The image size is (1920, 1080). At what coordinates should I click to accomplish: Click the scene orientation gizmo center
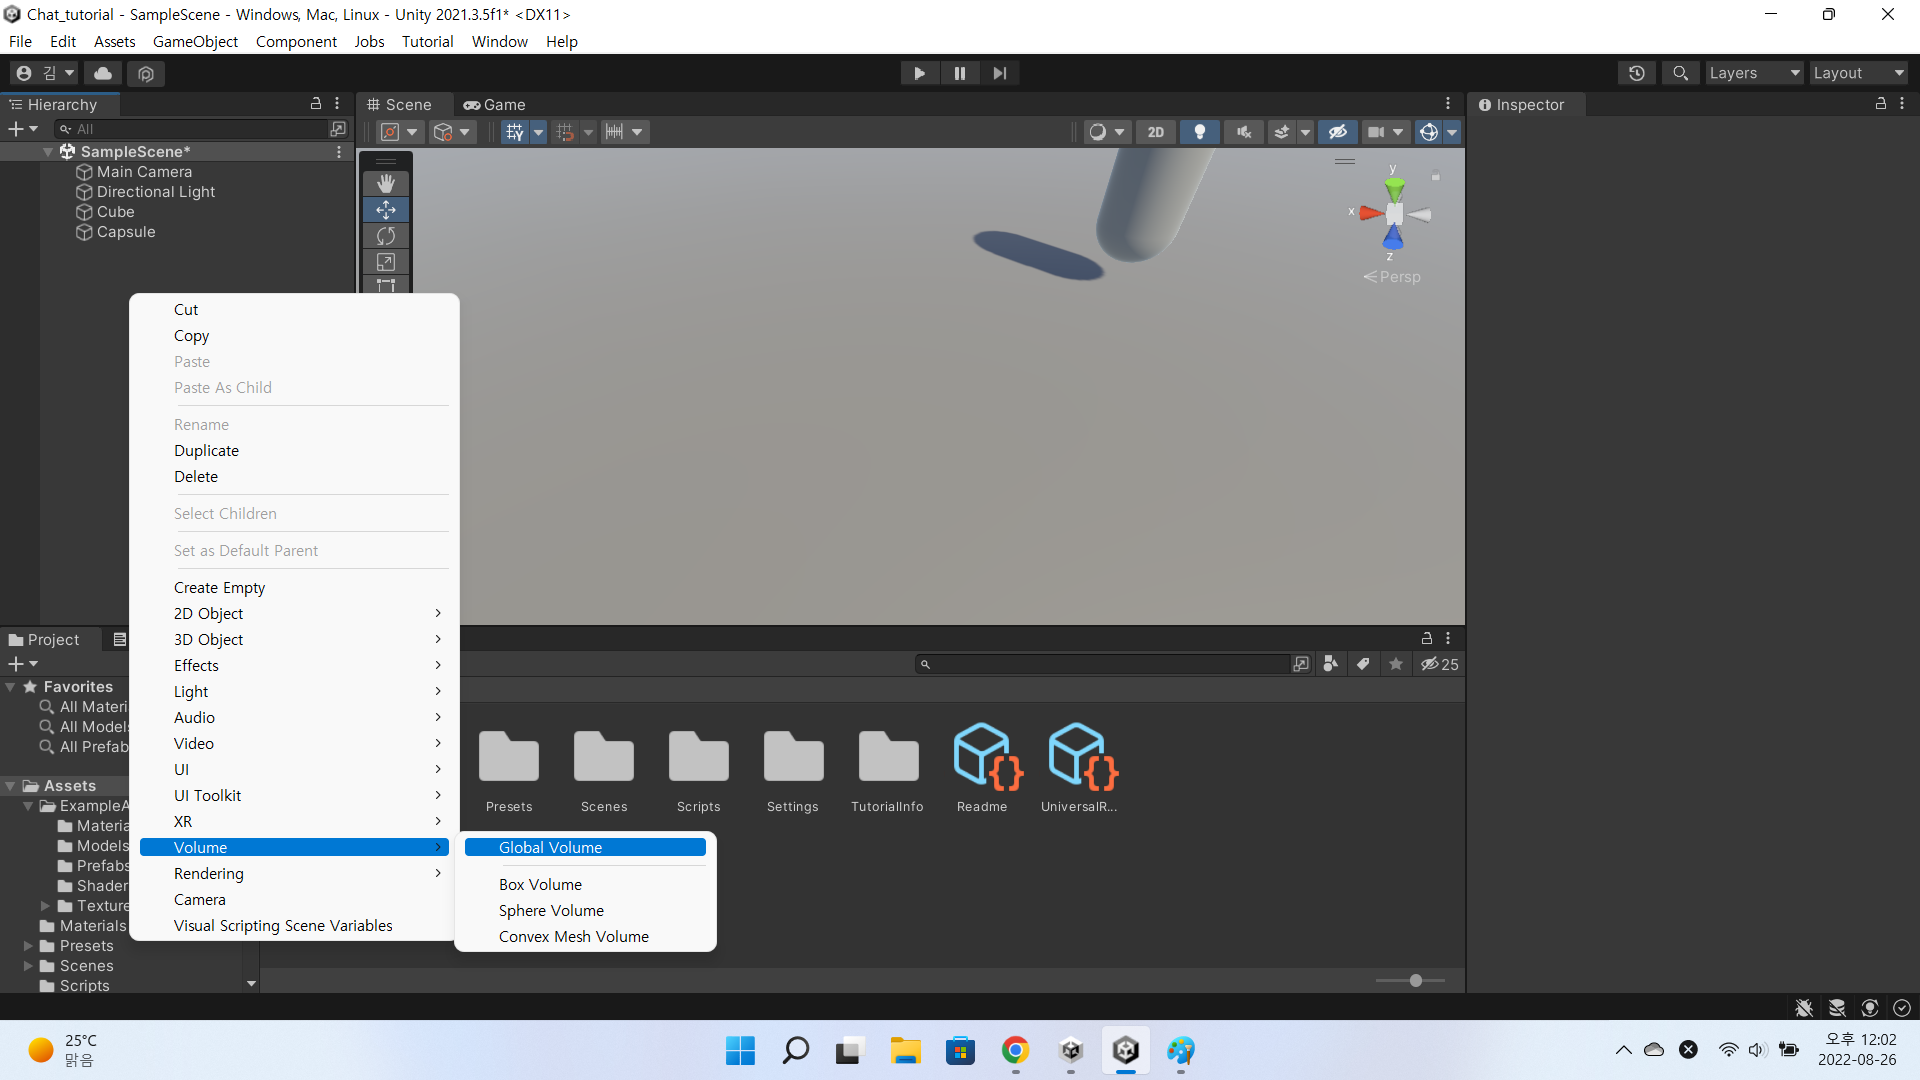(x=1394, y=214)
